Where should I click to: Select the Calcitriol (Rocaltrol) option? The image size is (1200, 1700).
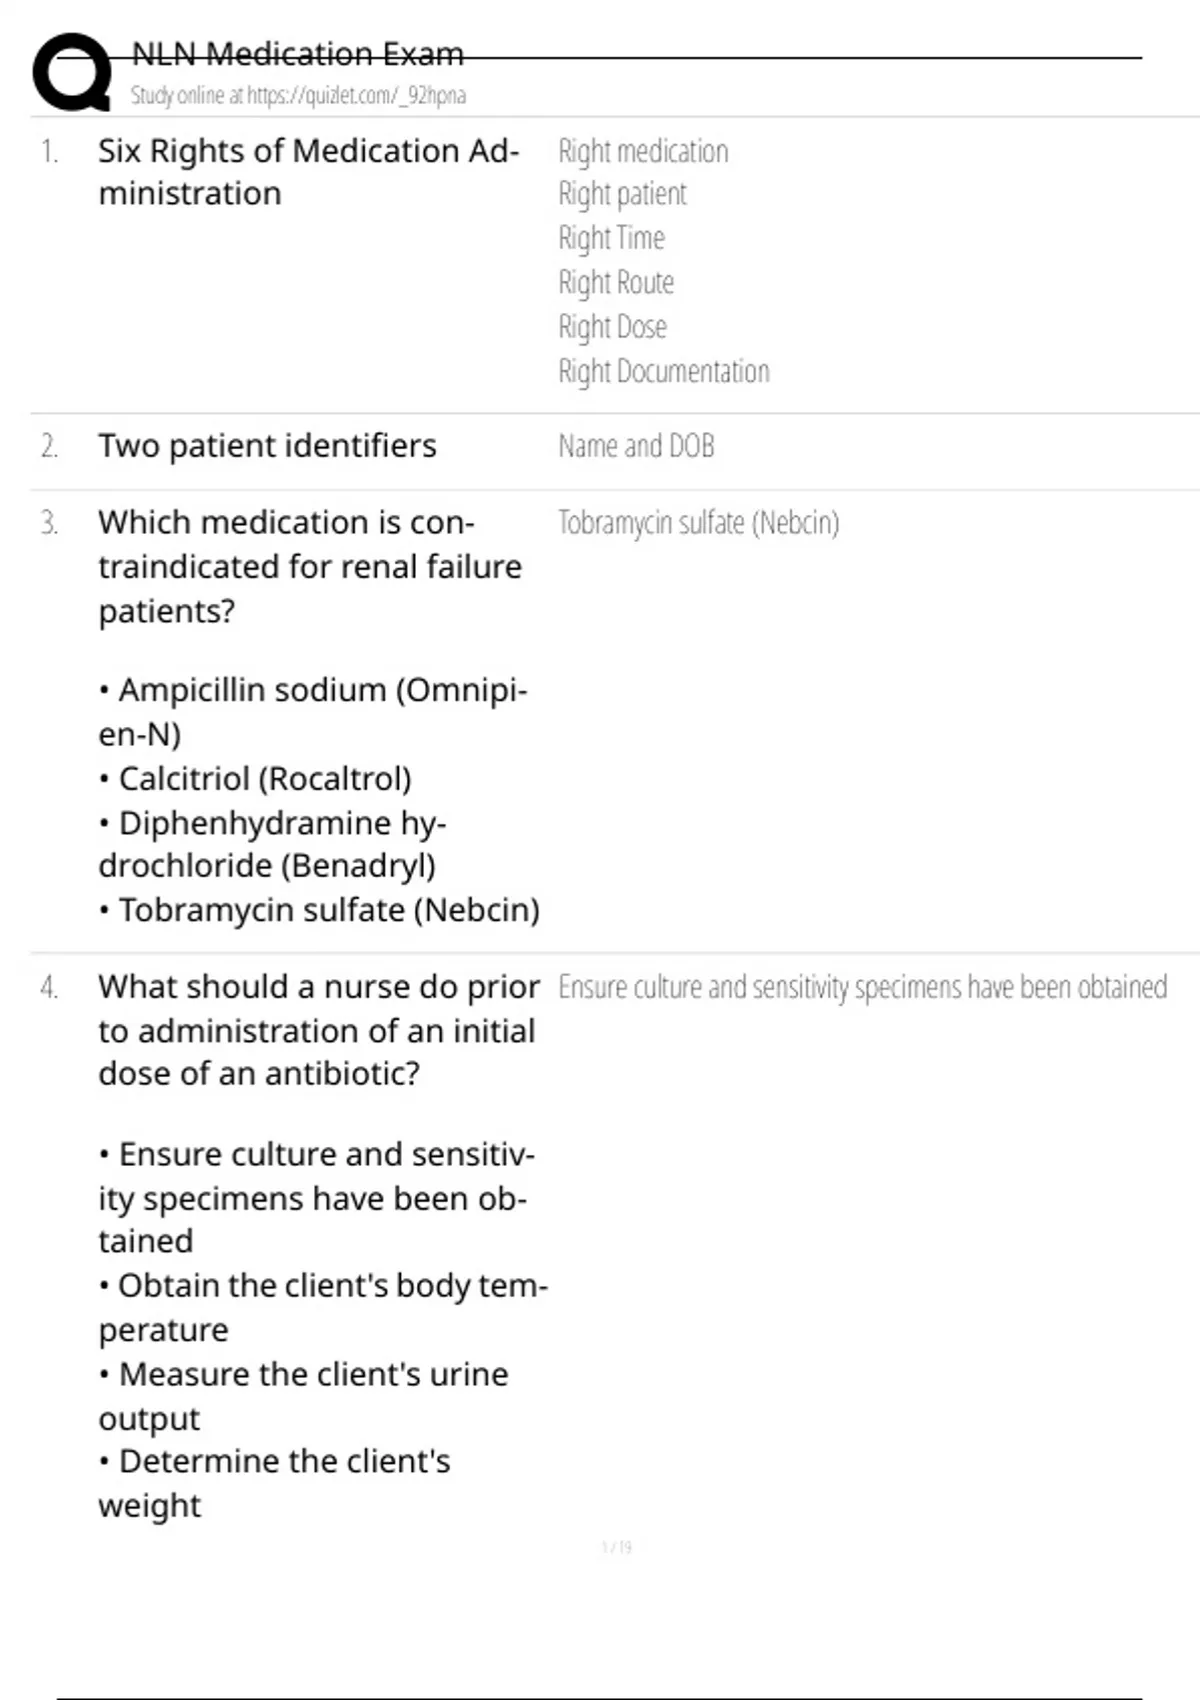[255, 778]
